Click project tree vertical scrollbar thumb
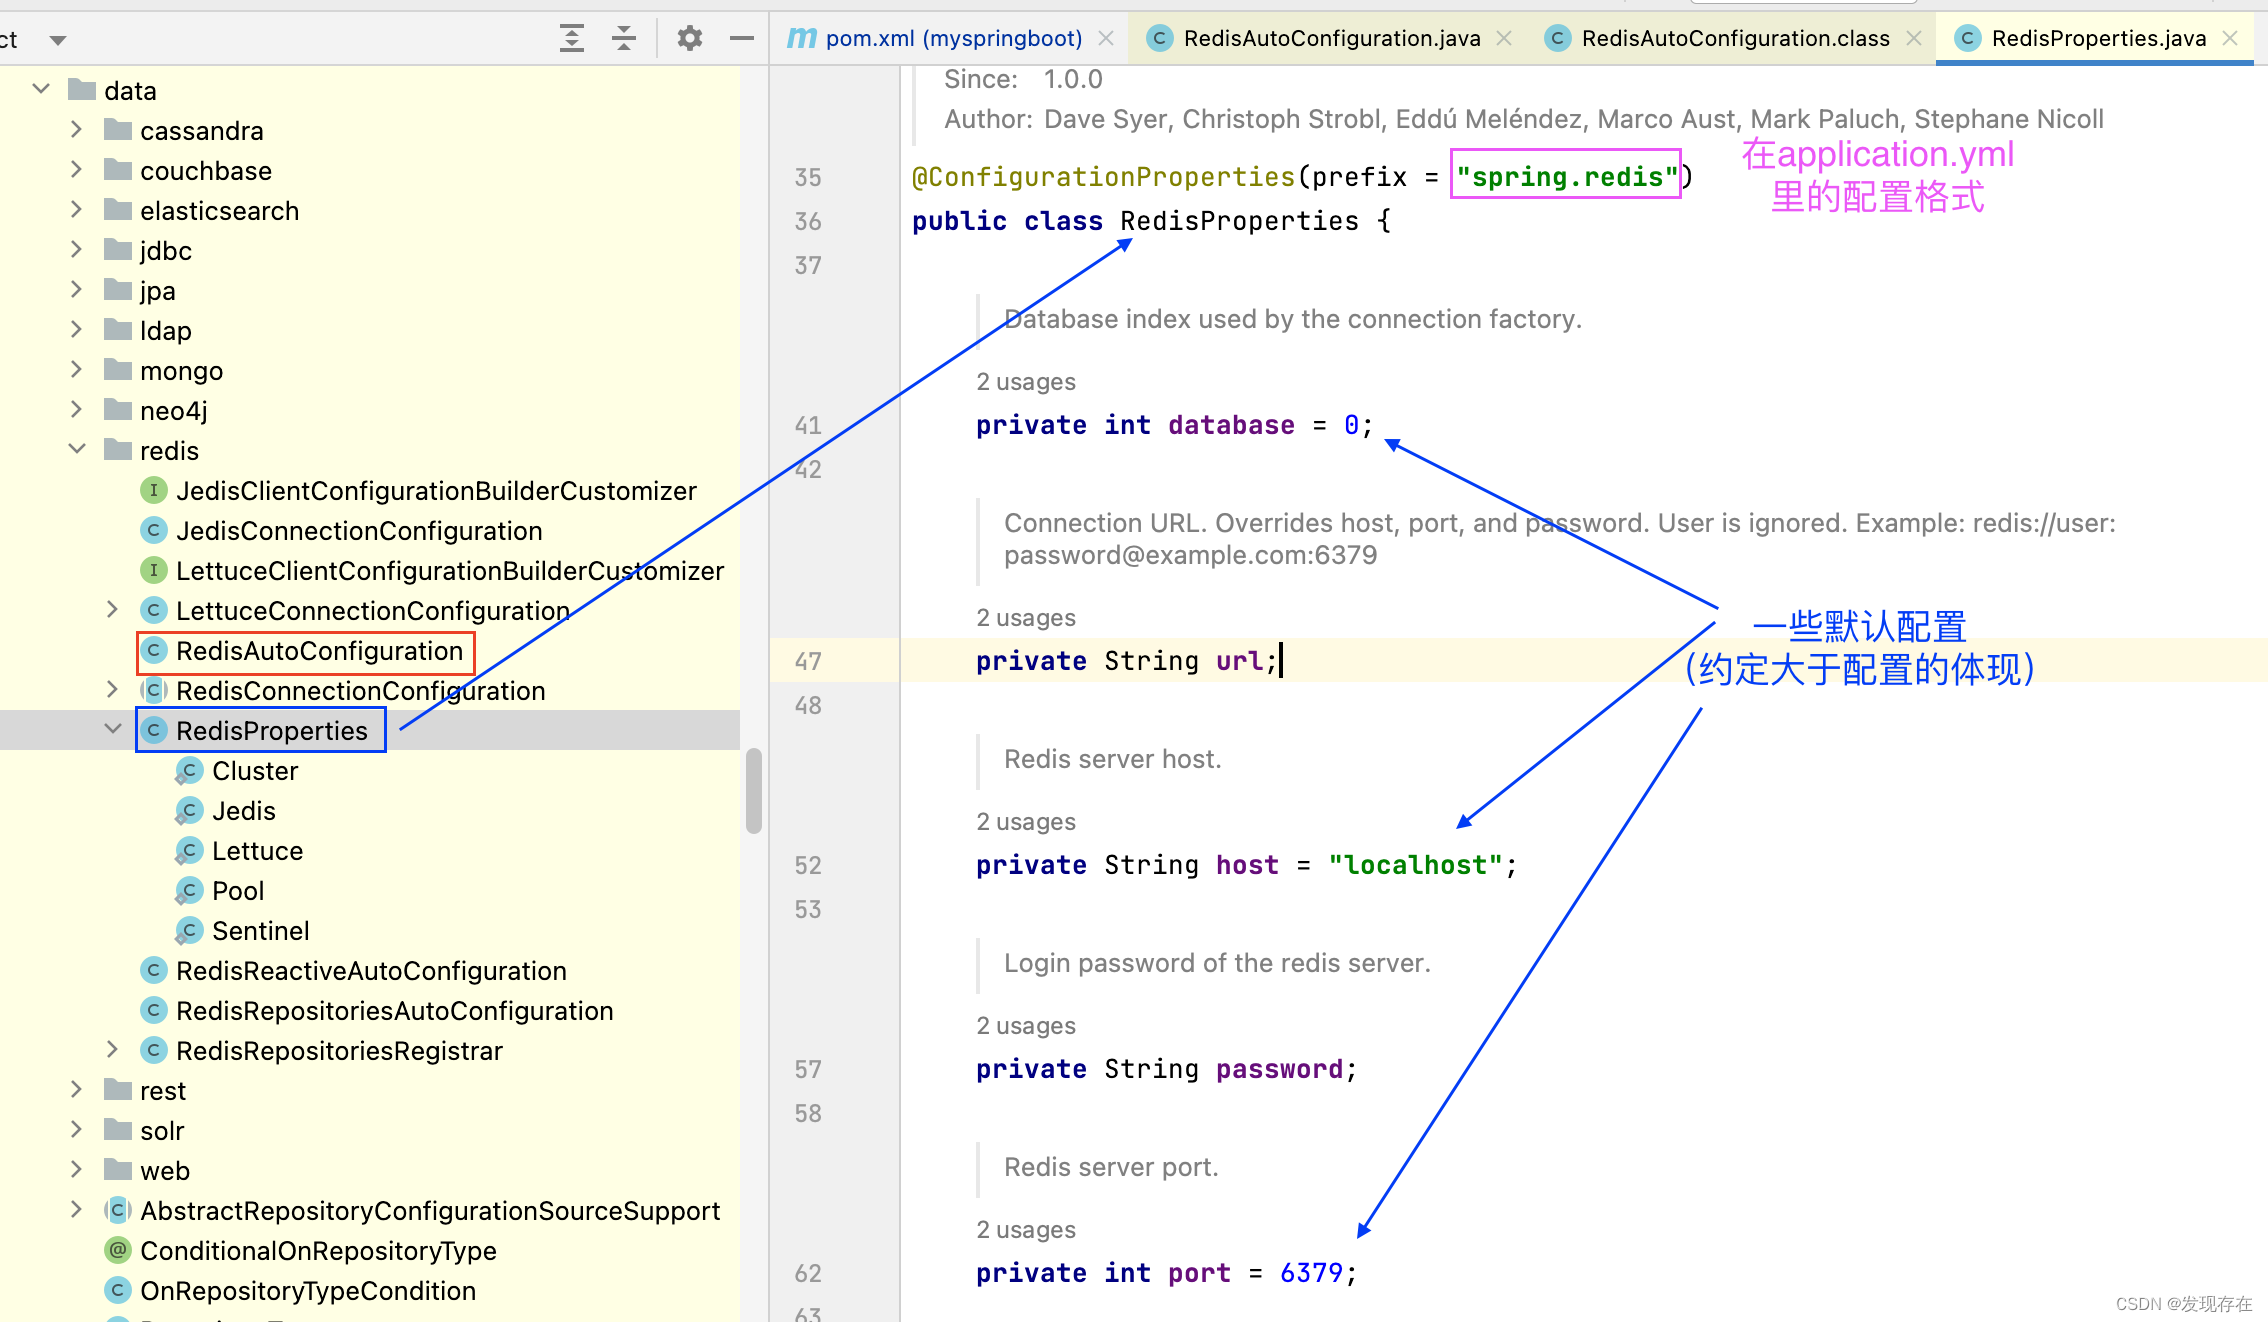This screenshot has width=2268, height=1322. pyautogui.click(x=754, y=790)
